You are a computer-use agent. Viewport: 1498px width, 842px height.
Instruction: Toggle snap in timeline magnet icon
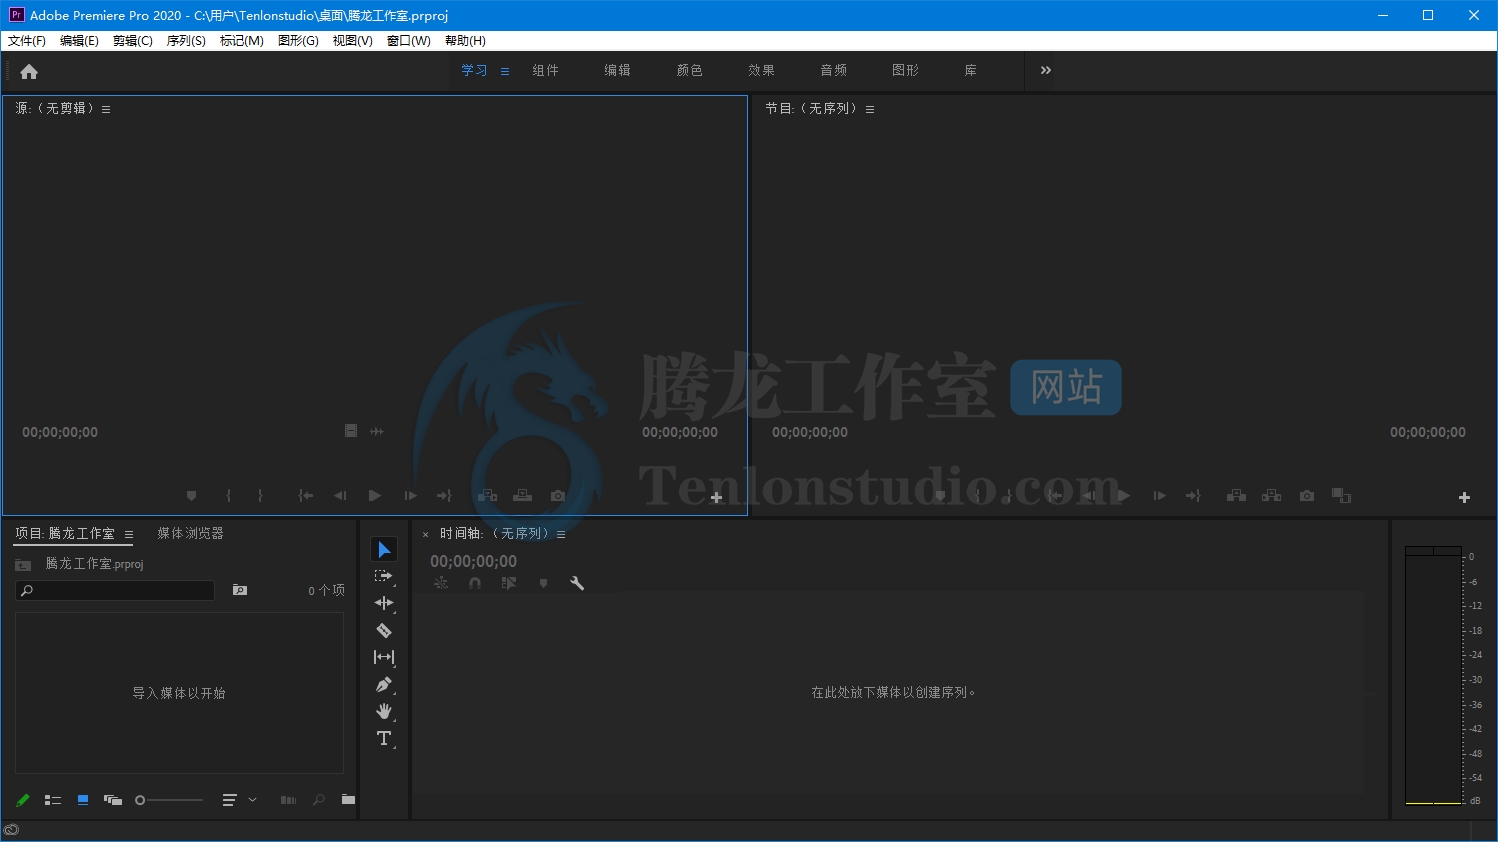[x=475, y=583]
